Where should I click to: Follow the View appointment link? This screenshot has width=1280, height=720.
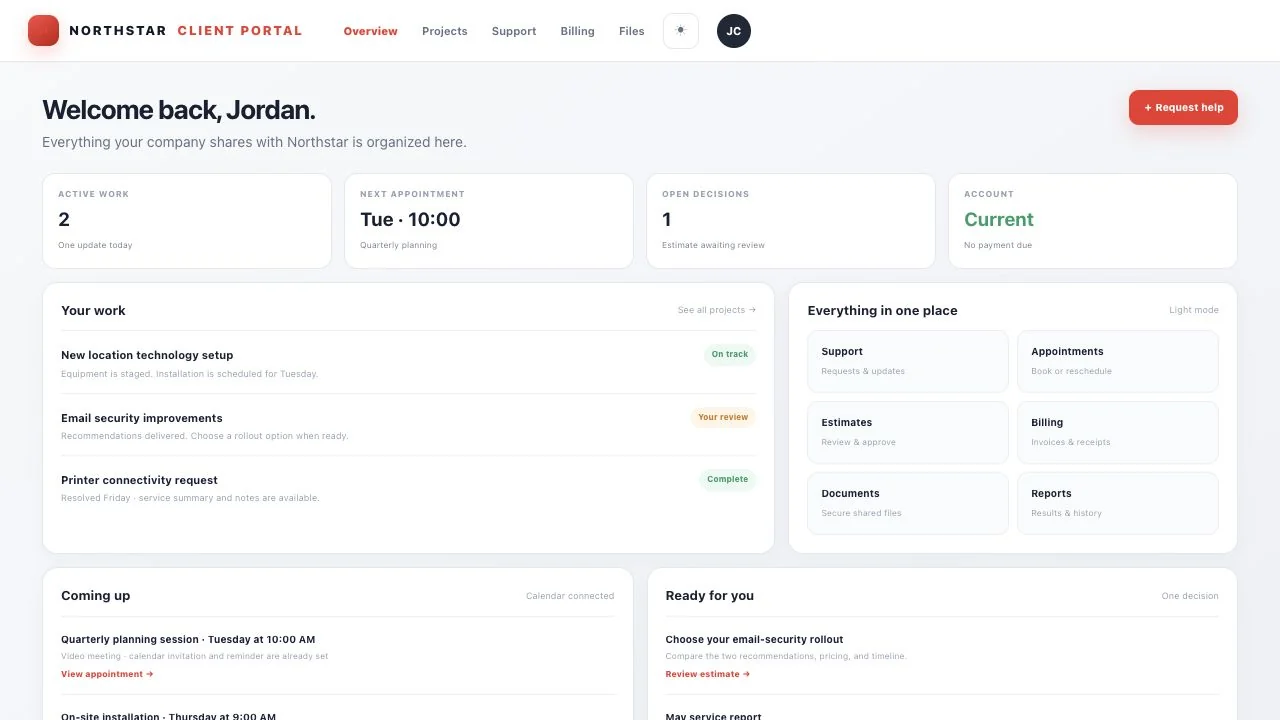107,674
